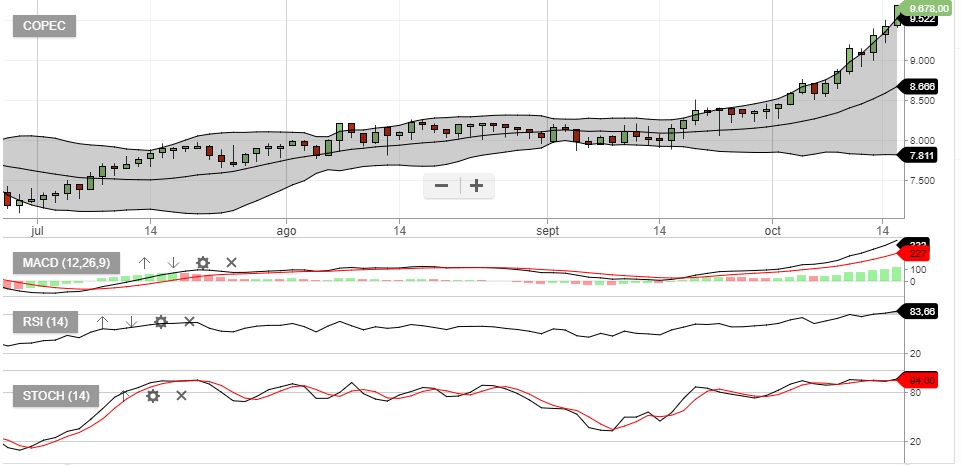Move the RSI panel up
Screen dimensions: 961x465
tap(102, 322)
